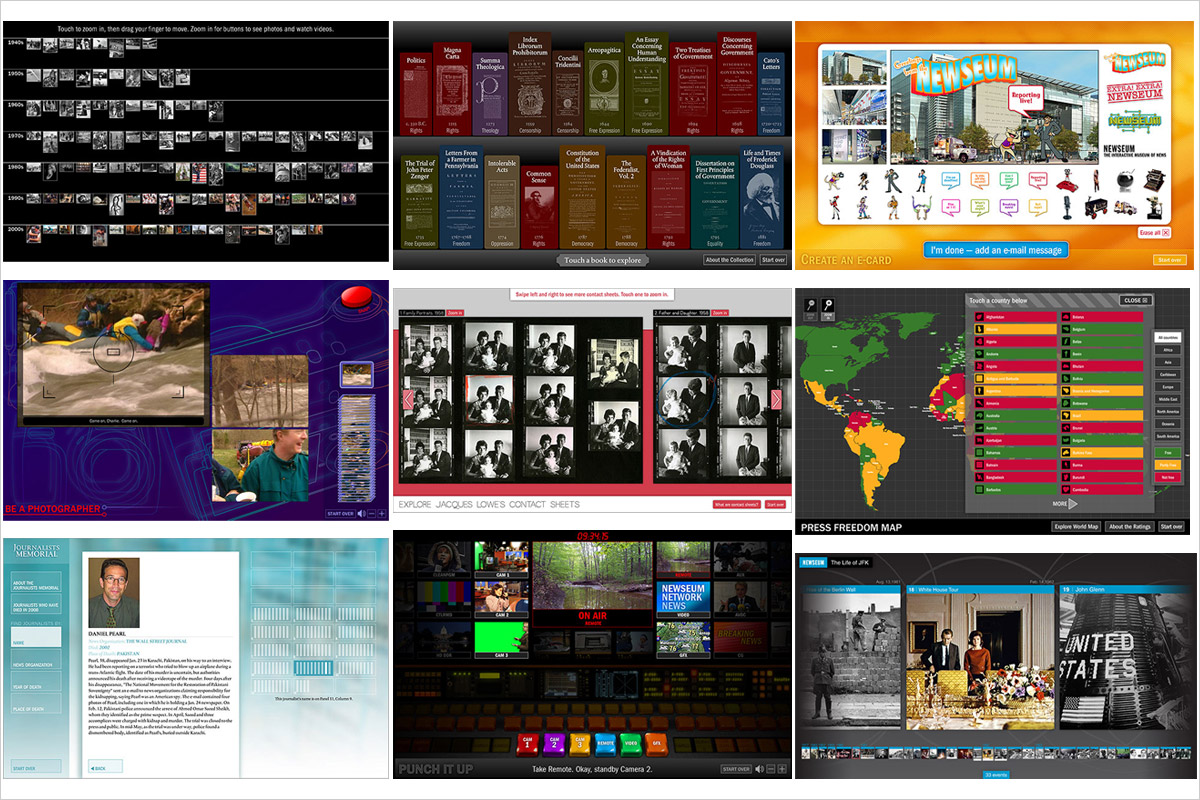Expand the country list with the MORE arrow
Screen dimensions: 1200x800
tap(1065, 504)
